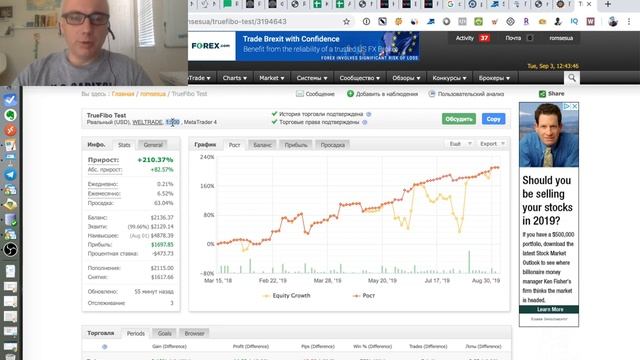Click the Сообщение envelope icon
The width and height of the screenshot is (640, 360).
300,94
